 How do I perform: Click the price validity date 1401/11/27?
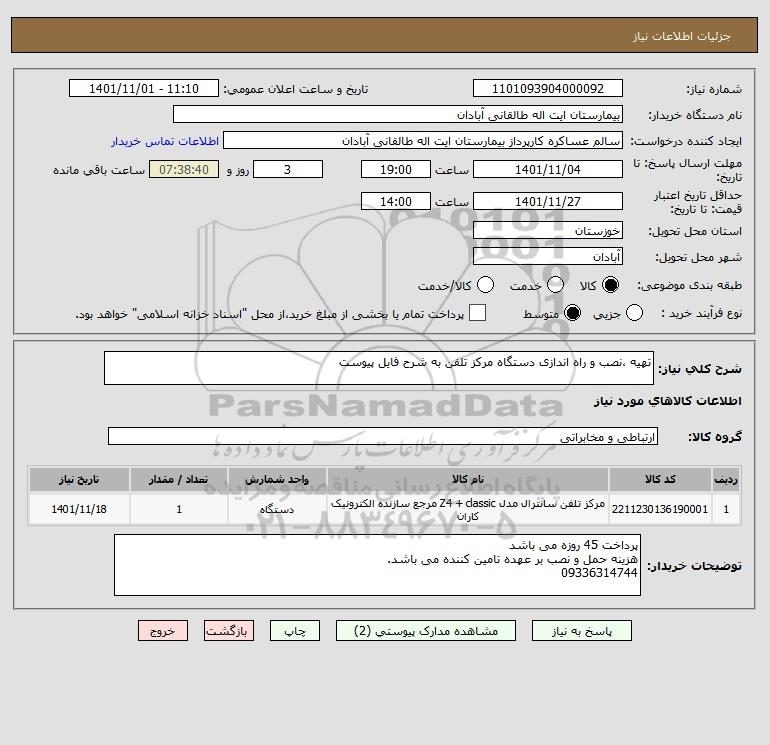click(548, 201)
